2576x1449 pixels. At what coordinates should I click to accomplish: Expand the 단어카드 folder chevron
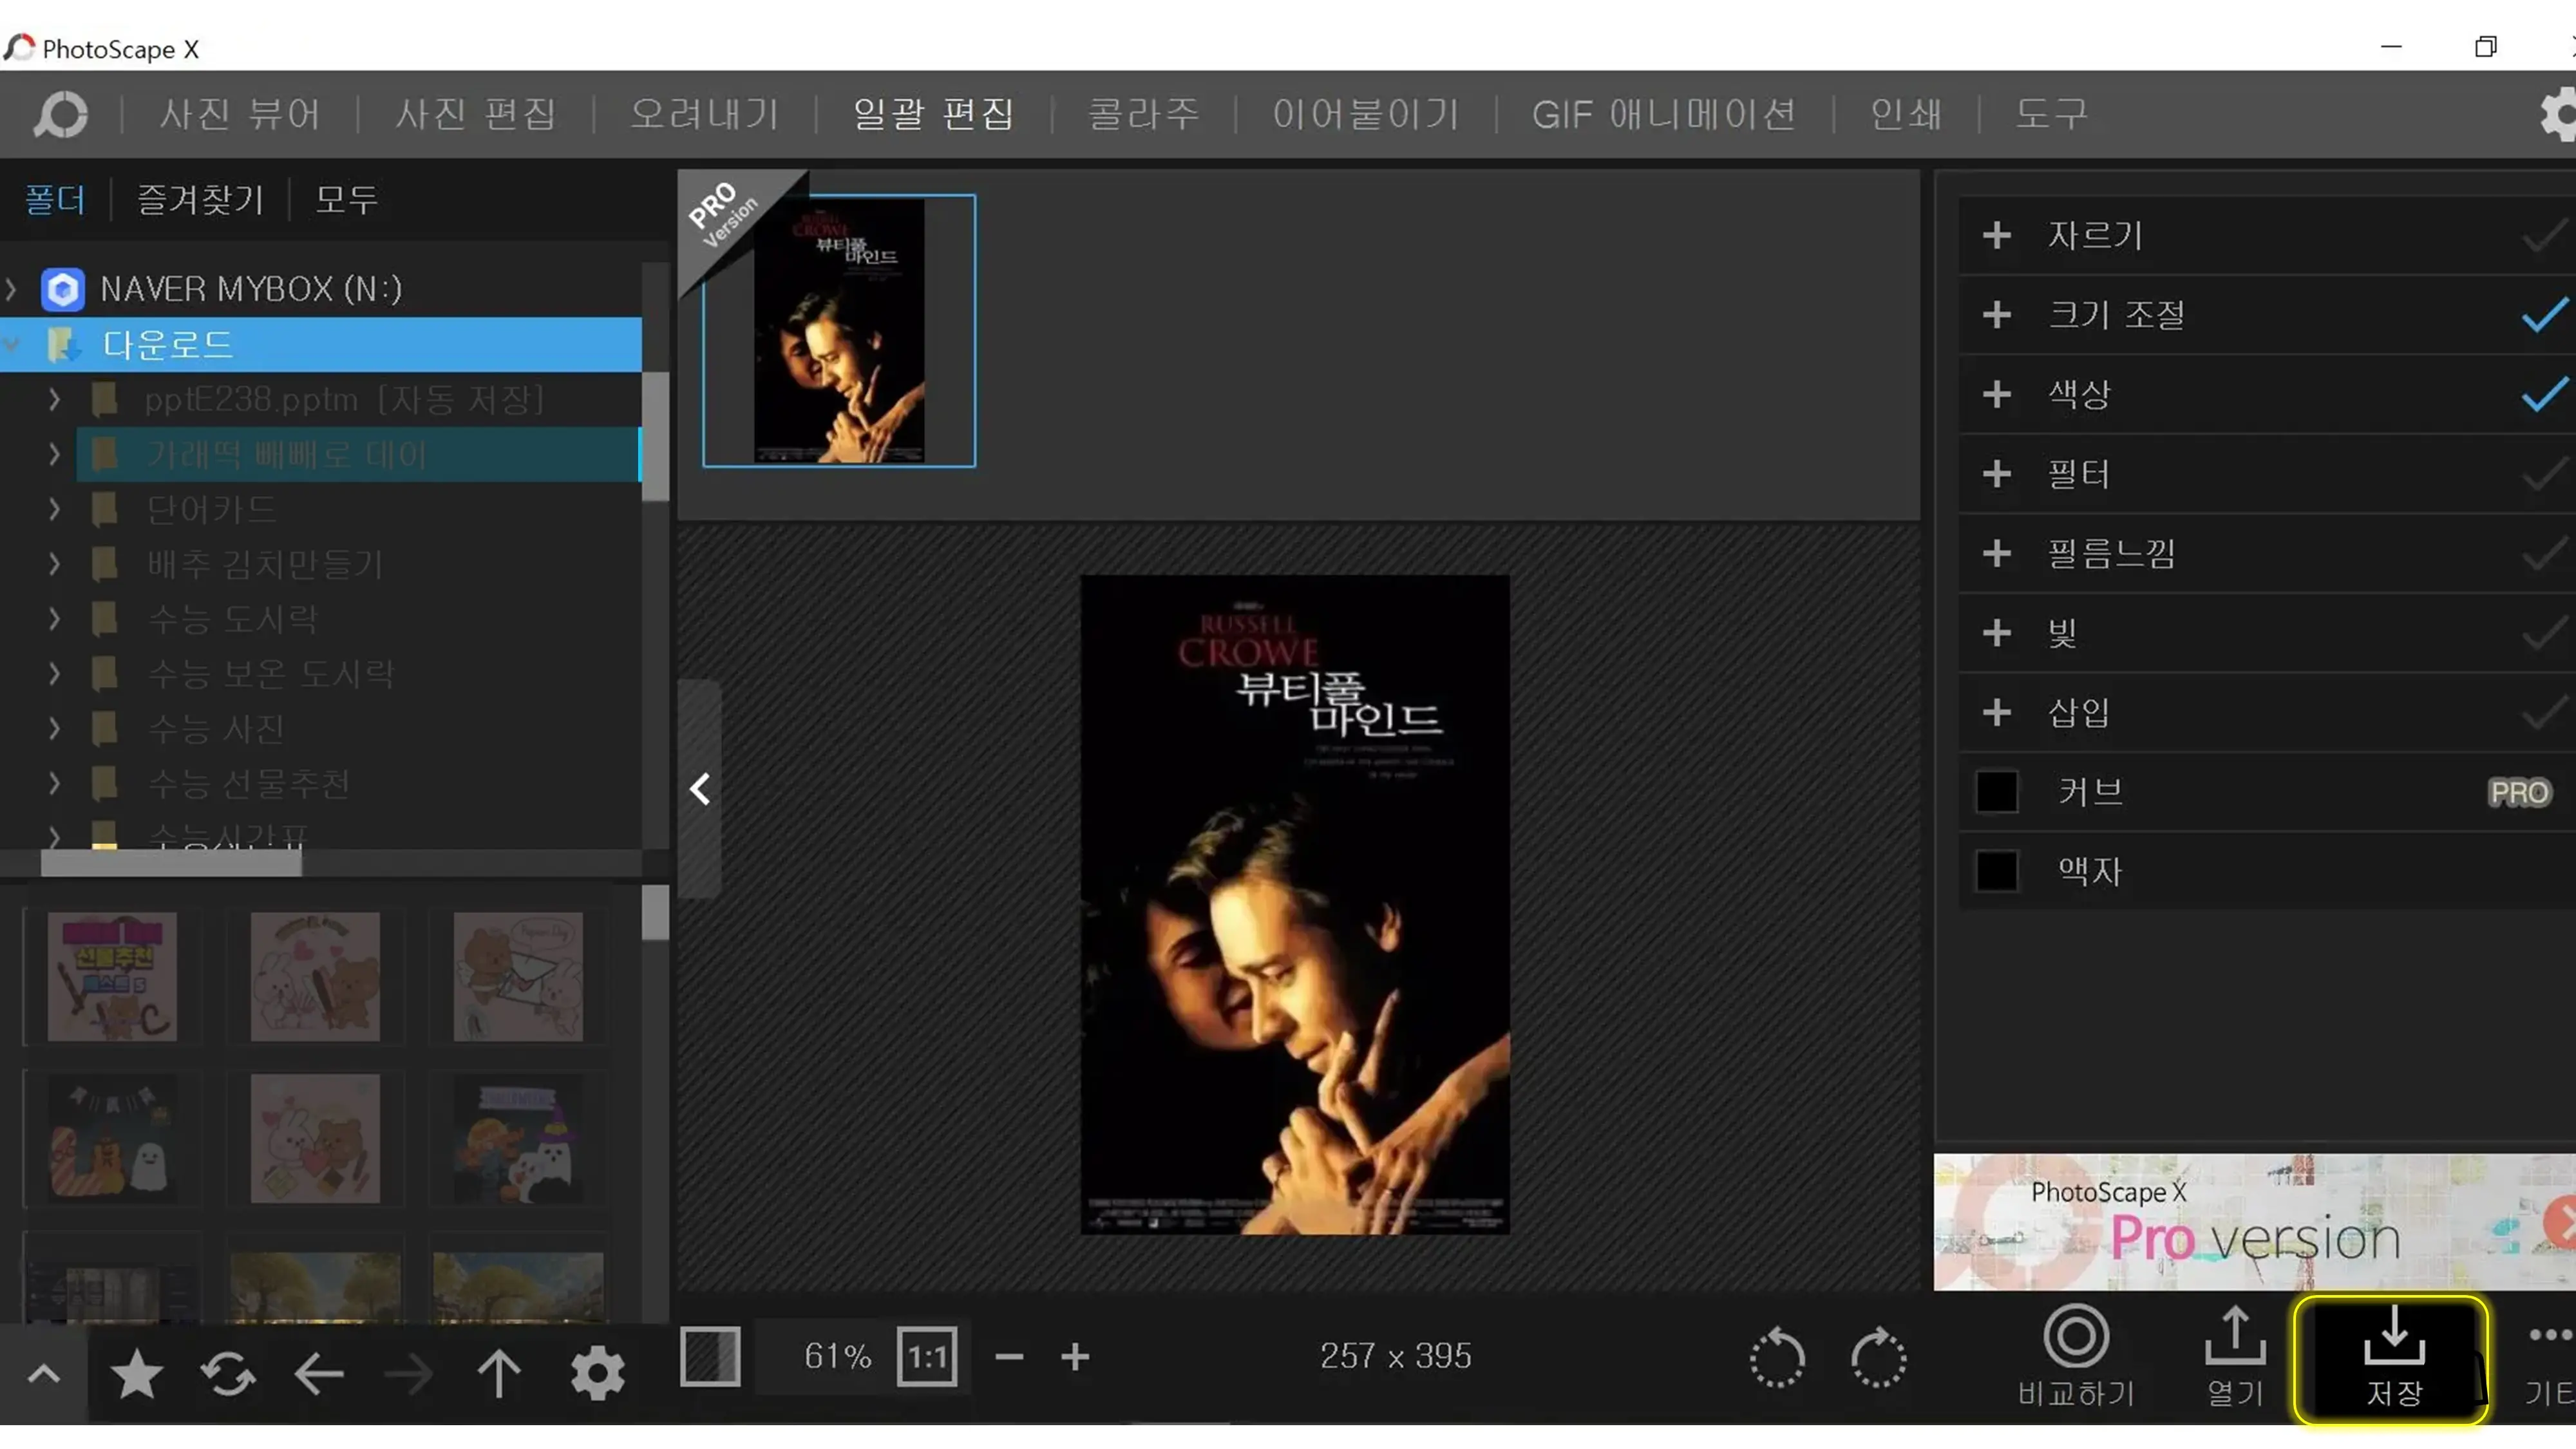tap(54, 510)
